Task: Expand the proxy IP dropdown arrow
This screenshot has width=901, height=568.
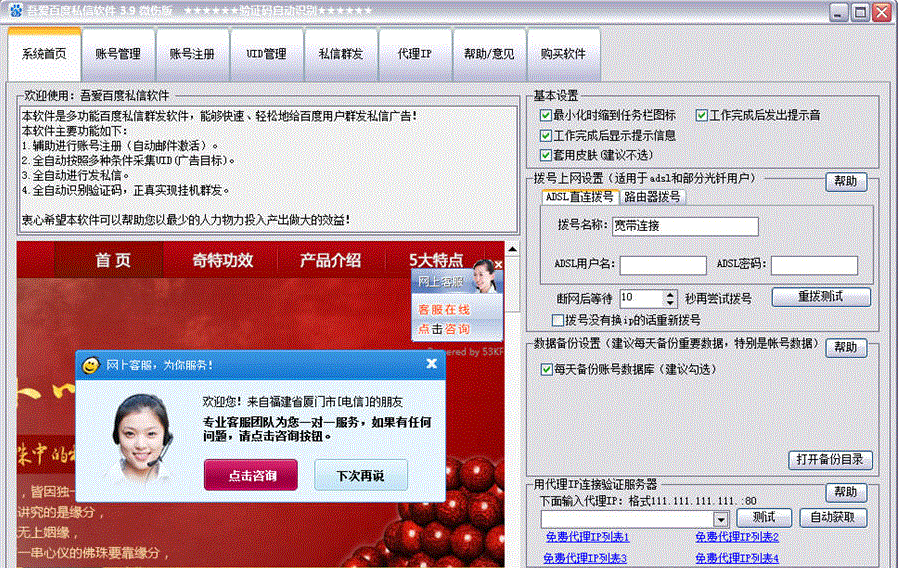Action: [x=721, y=519]
